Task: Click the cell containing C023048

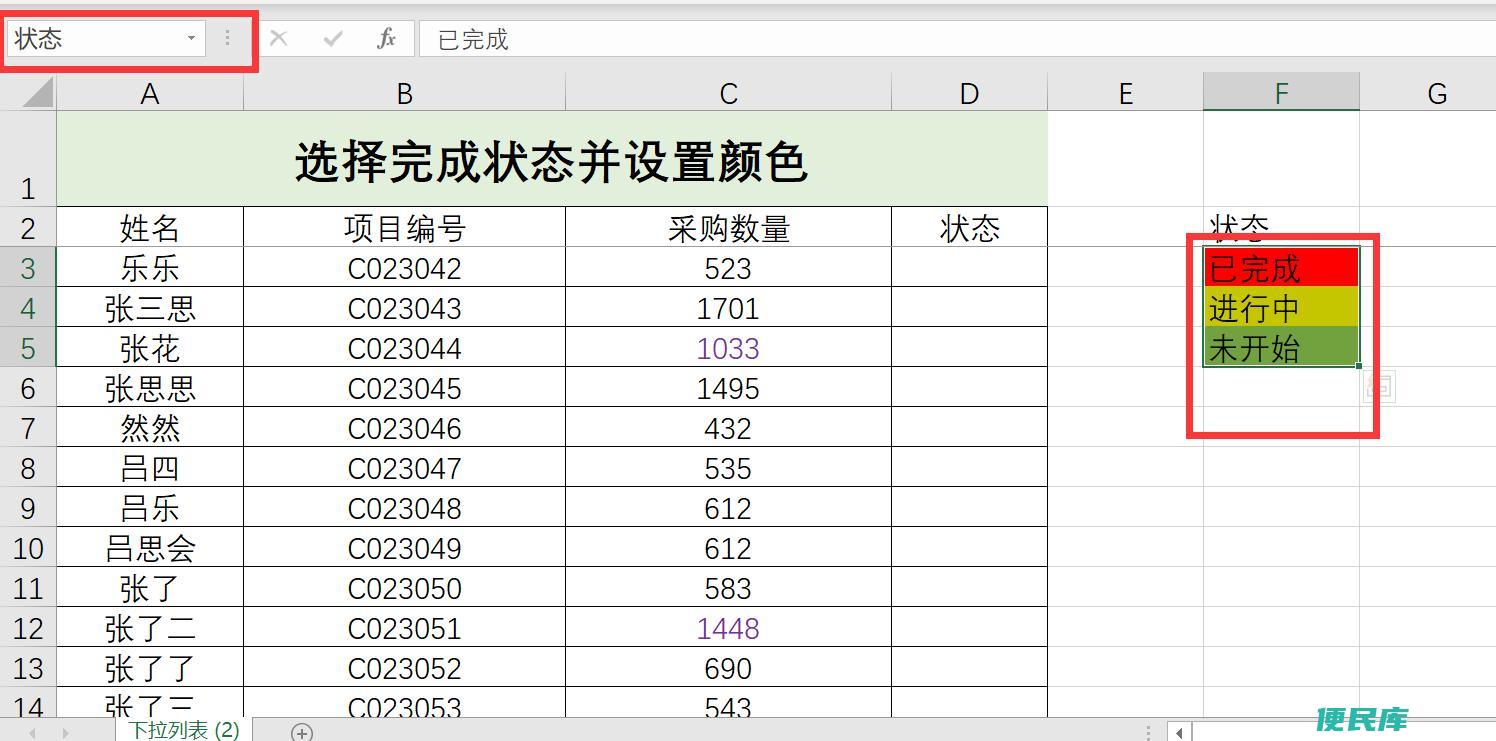Action: tap(405, 507)
